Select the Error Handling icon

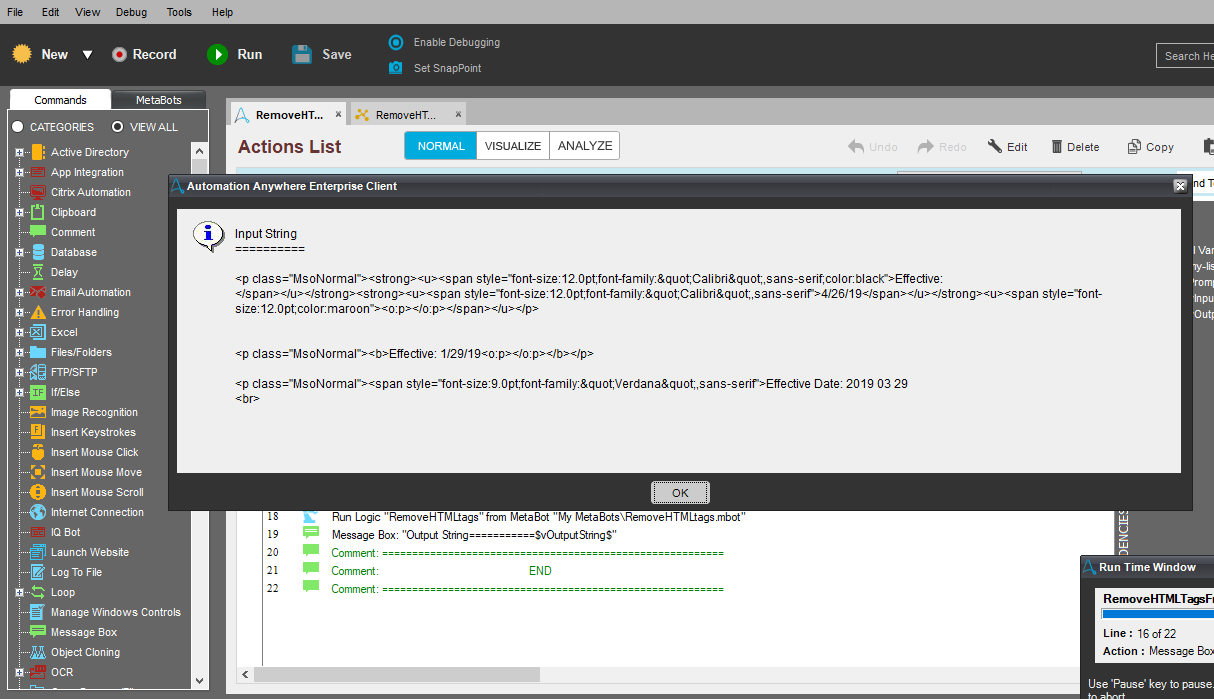[38, 312]
